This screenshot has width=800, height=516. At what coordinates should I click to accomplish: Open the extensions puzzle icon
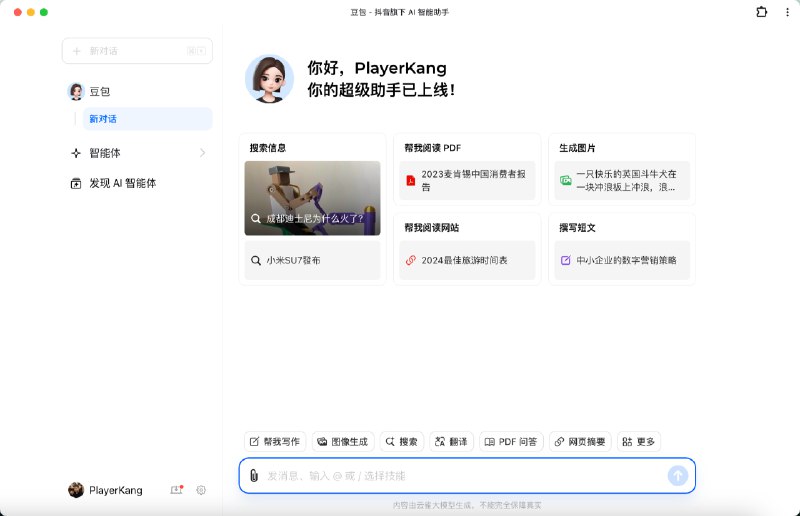[x=761, y=12]
